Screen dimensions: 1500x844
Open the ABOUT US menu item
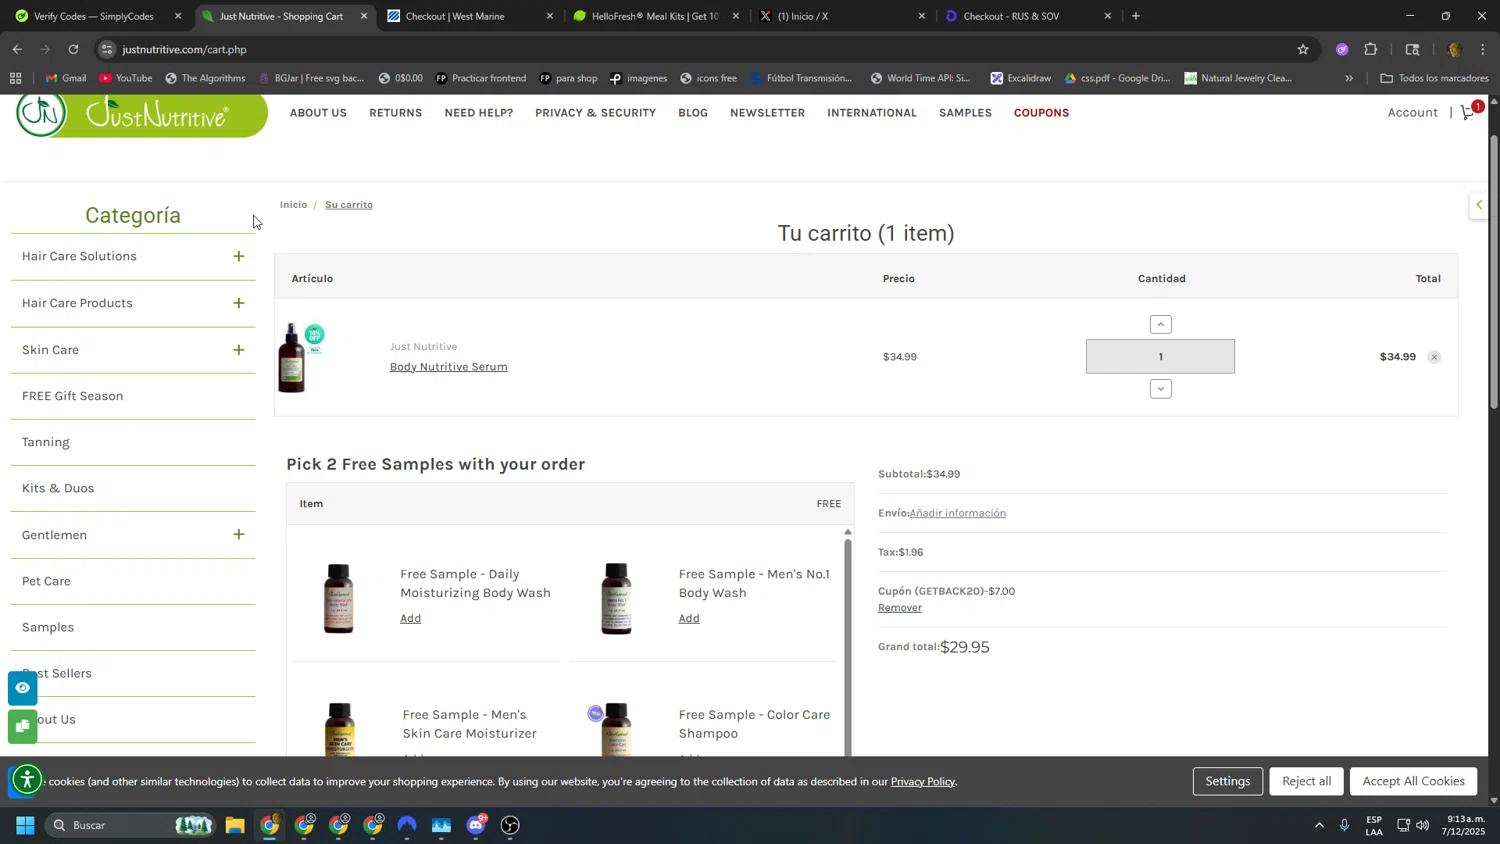click(318, 113)
